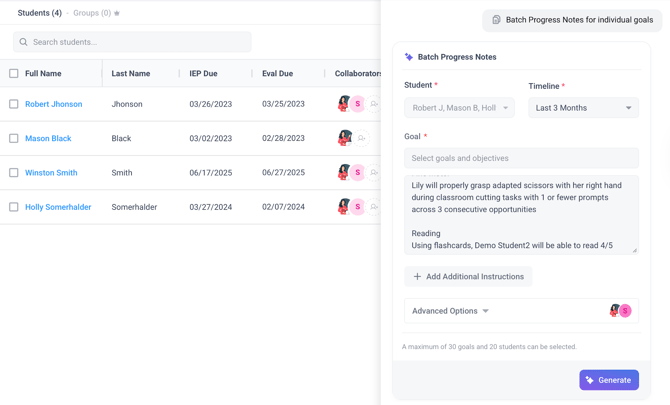The width and height of the screenshot is (670, 405).
Task: Click the sparkle icon next to Batch Progress Notes heading
Action: pos(409,57)
